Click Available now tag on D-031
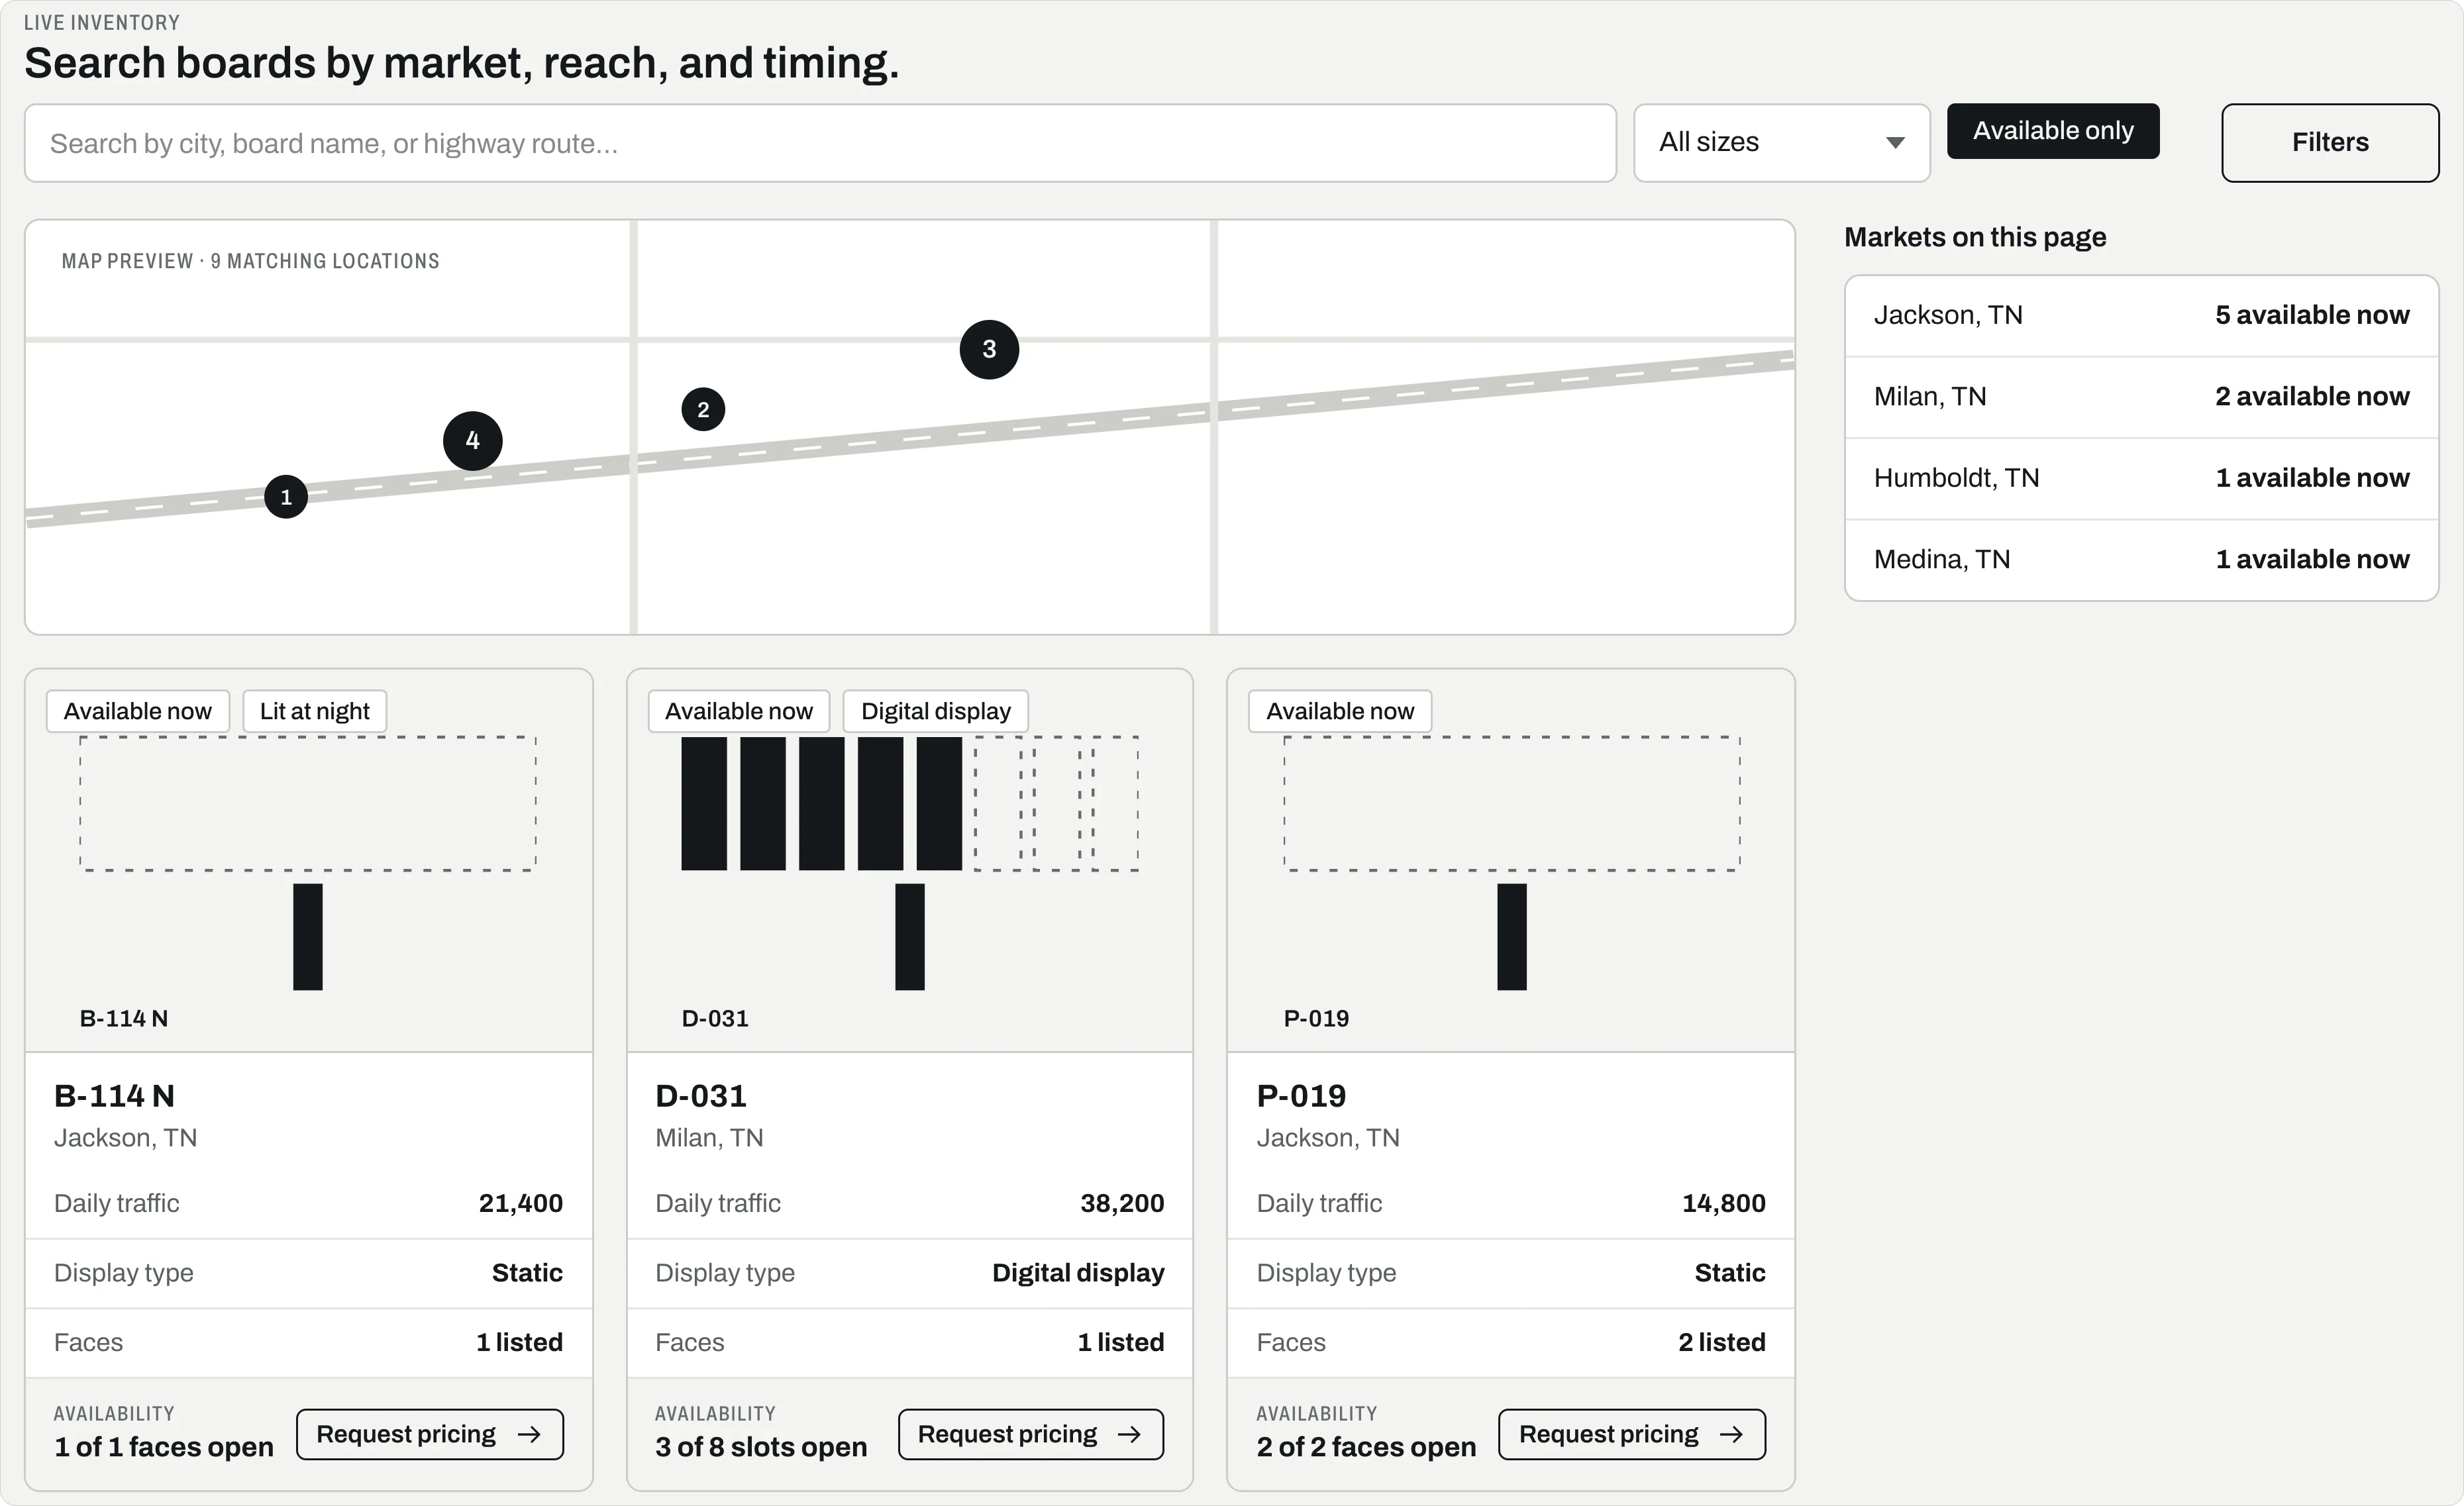 pos(739,711)
